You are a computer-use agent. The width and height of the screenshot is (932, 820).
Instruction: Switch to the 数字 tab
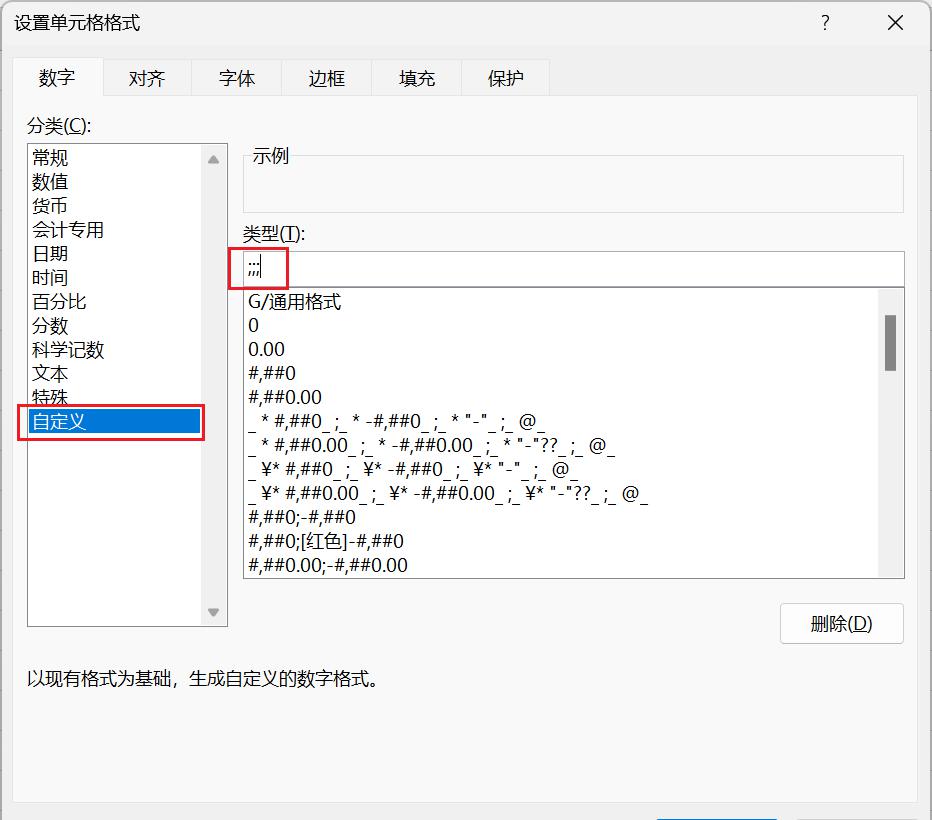(x=58, y=77)
